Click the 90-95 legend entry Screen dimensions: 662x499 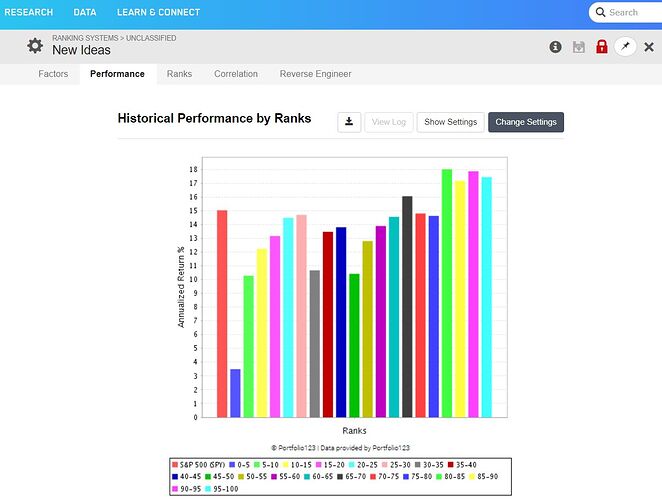pos(187,489)
